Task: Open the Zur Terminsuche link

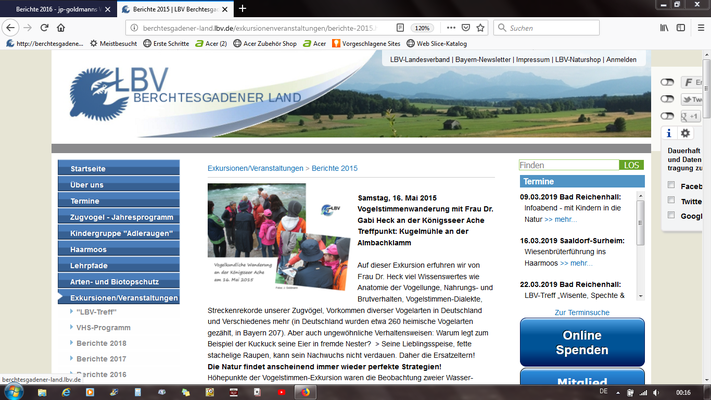Action: tap(582, 312)
